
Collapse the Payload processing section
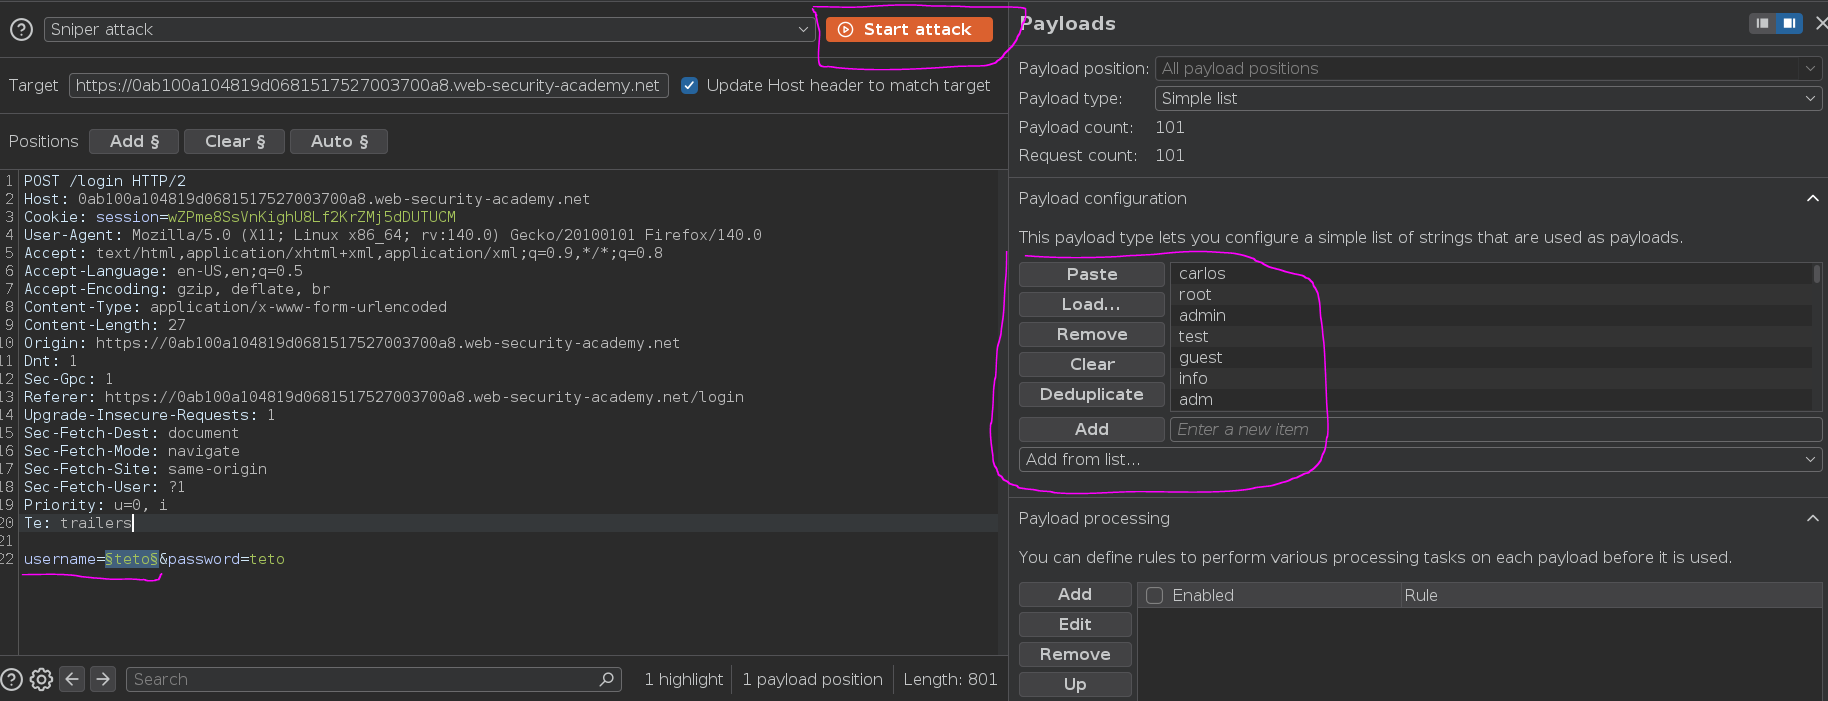[x=1812, y=518]
